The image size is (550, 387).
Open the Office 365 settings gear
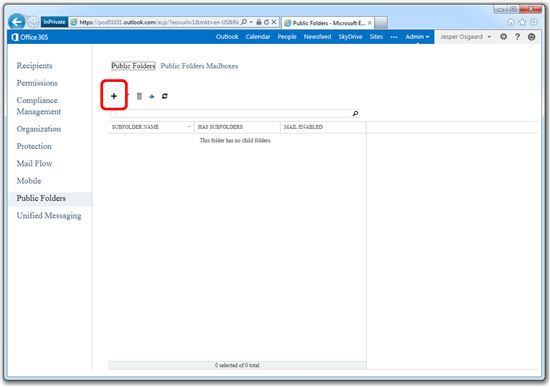pos(503,36)
